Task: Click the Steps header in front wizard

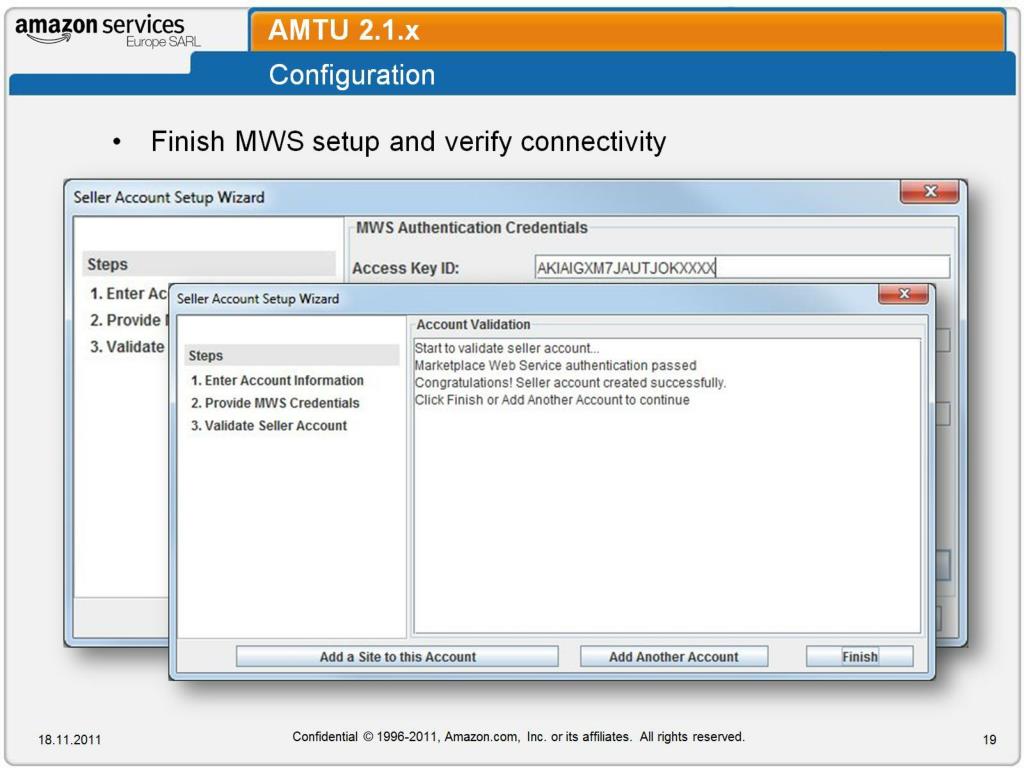Action: coord(291,355)
